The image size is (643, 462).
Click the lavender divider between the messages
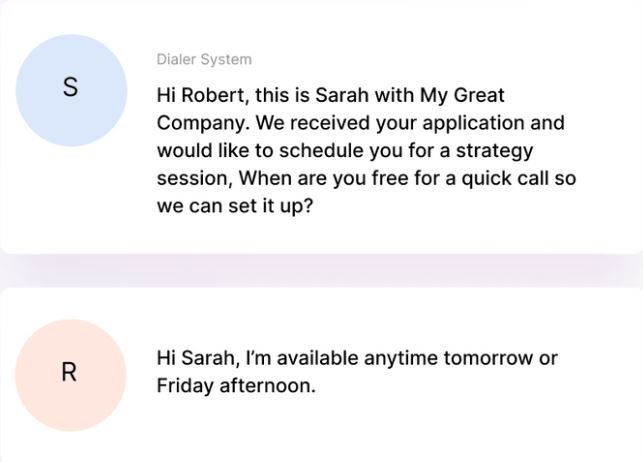322,270
